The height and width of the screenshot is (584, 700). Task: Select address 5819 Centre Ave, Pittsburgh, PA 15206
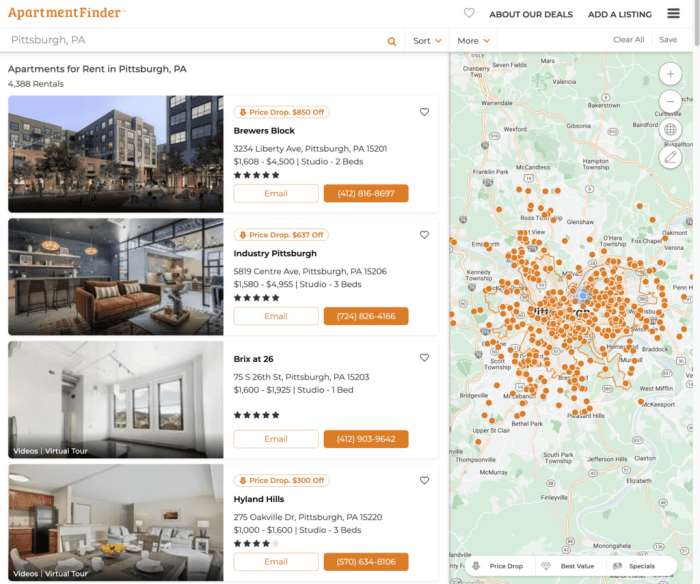(x=310, y=271)
